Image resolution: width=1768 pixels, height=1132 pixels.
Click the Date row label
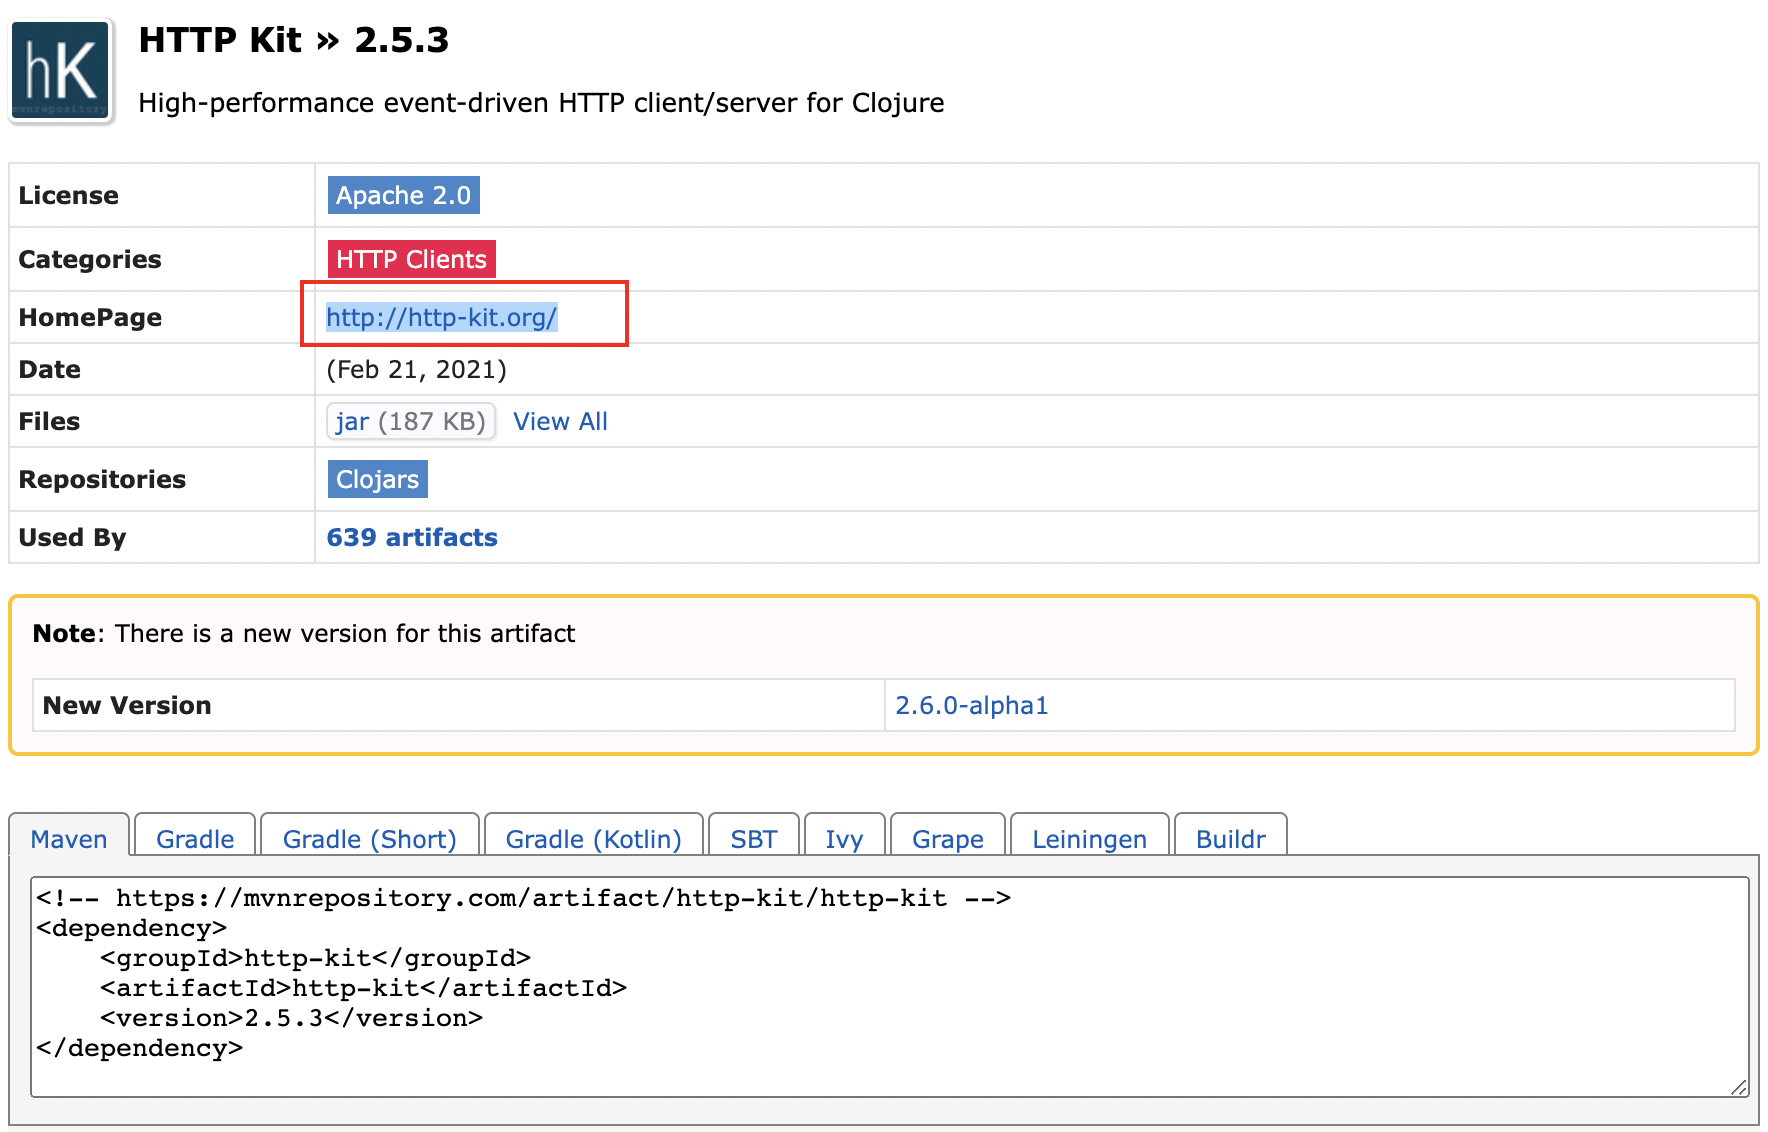click(50, 369)
